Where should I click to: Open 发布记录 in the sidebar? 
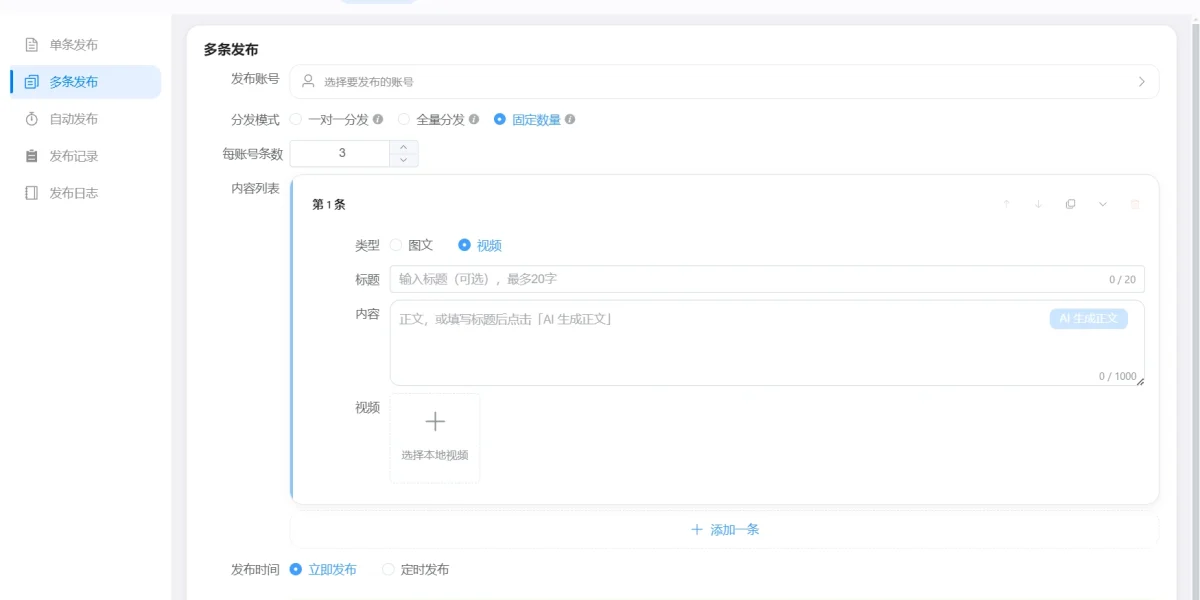click(85, 156)
